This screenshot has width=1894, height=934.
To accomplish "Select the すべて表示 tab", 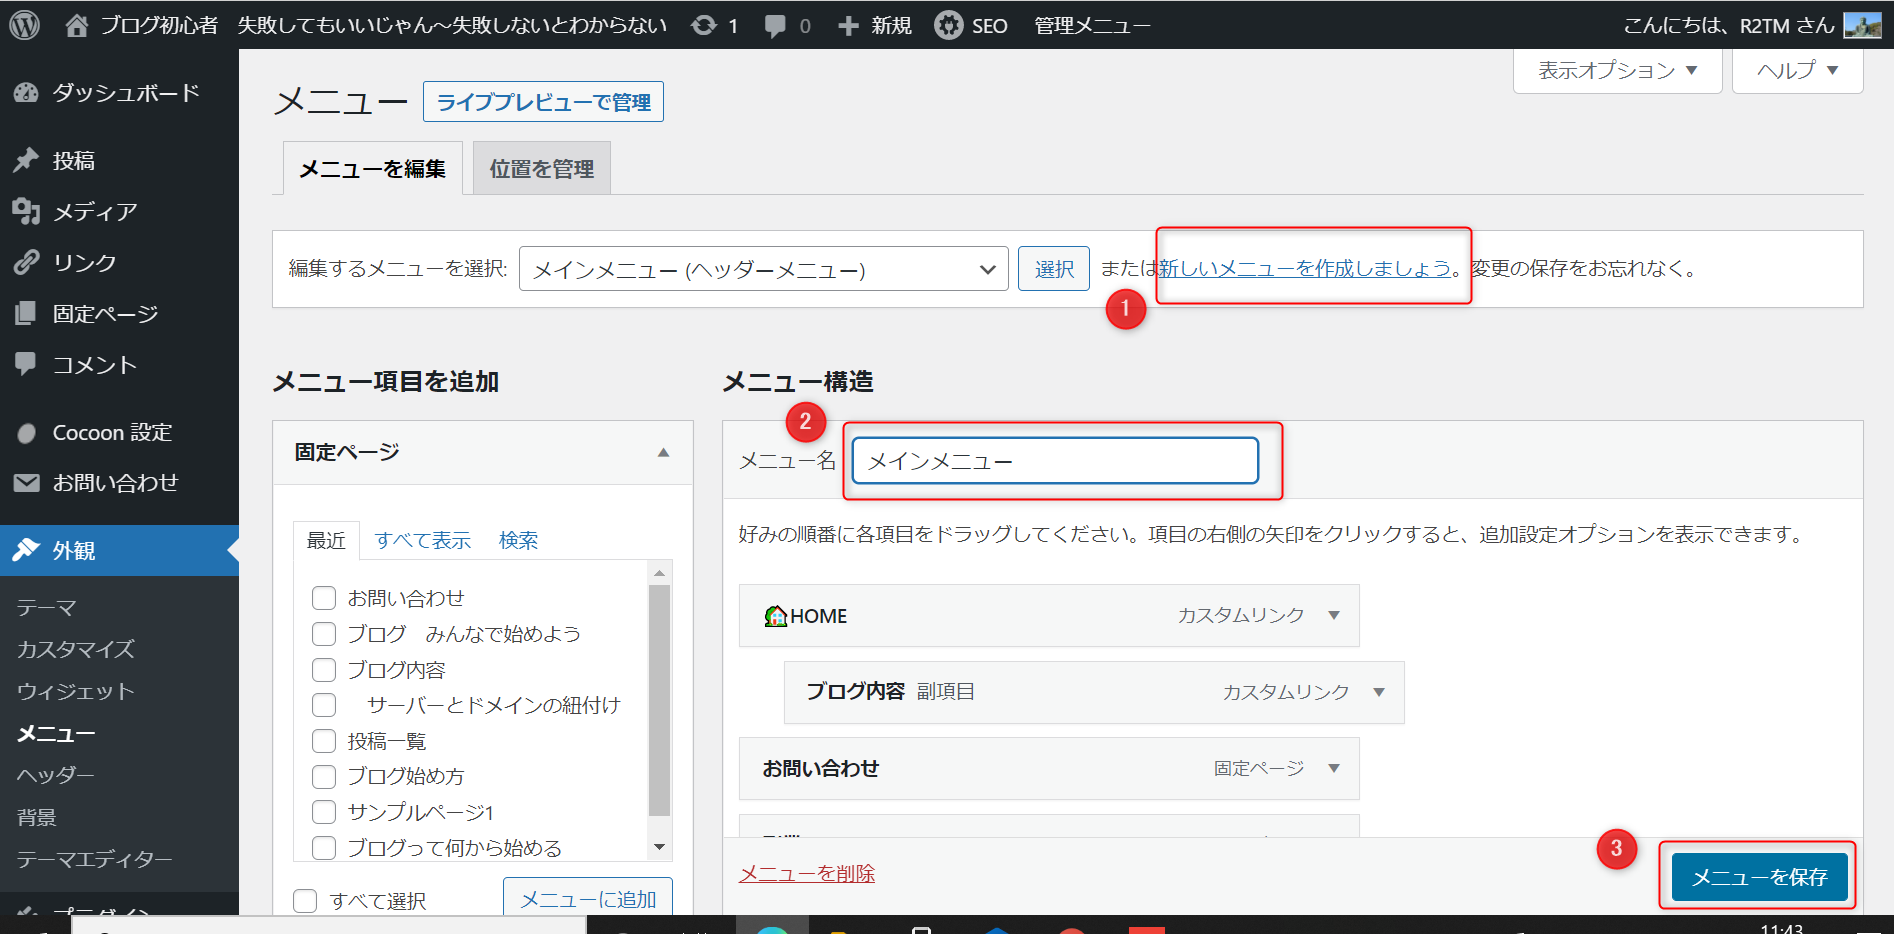I will (x=422, y=540).
